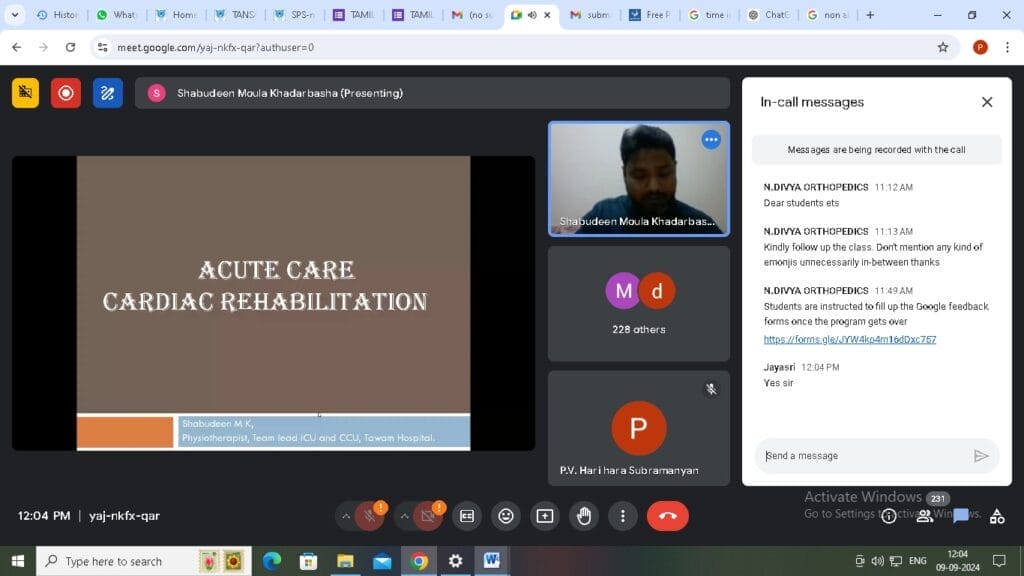The height and width of the screenshot is (576, 1024).
Task: Switch to the WhatsApp browser tab
Action: [118, 15]
